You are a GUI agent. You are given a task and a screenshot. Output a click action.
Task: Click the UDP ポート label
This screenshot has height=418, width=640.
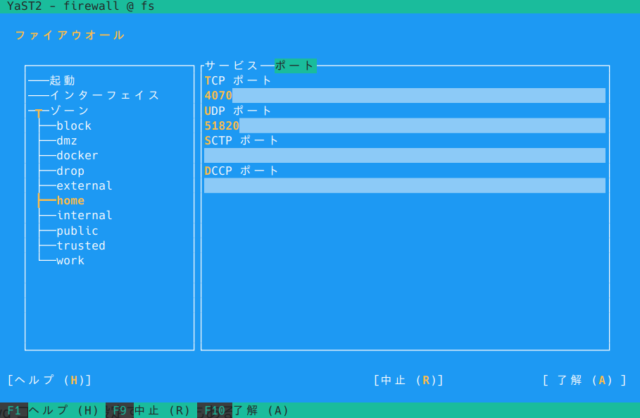click(238, 111)
